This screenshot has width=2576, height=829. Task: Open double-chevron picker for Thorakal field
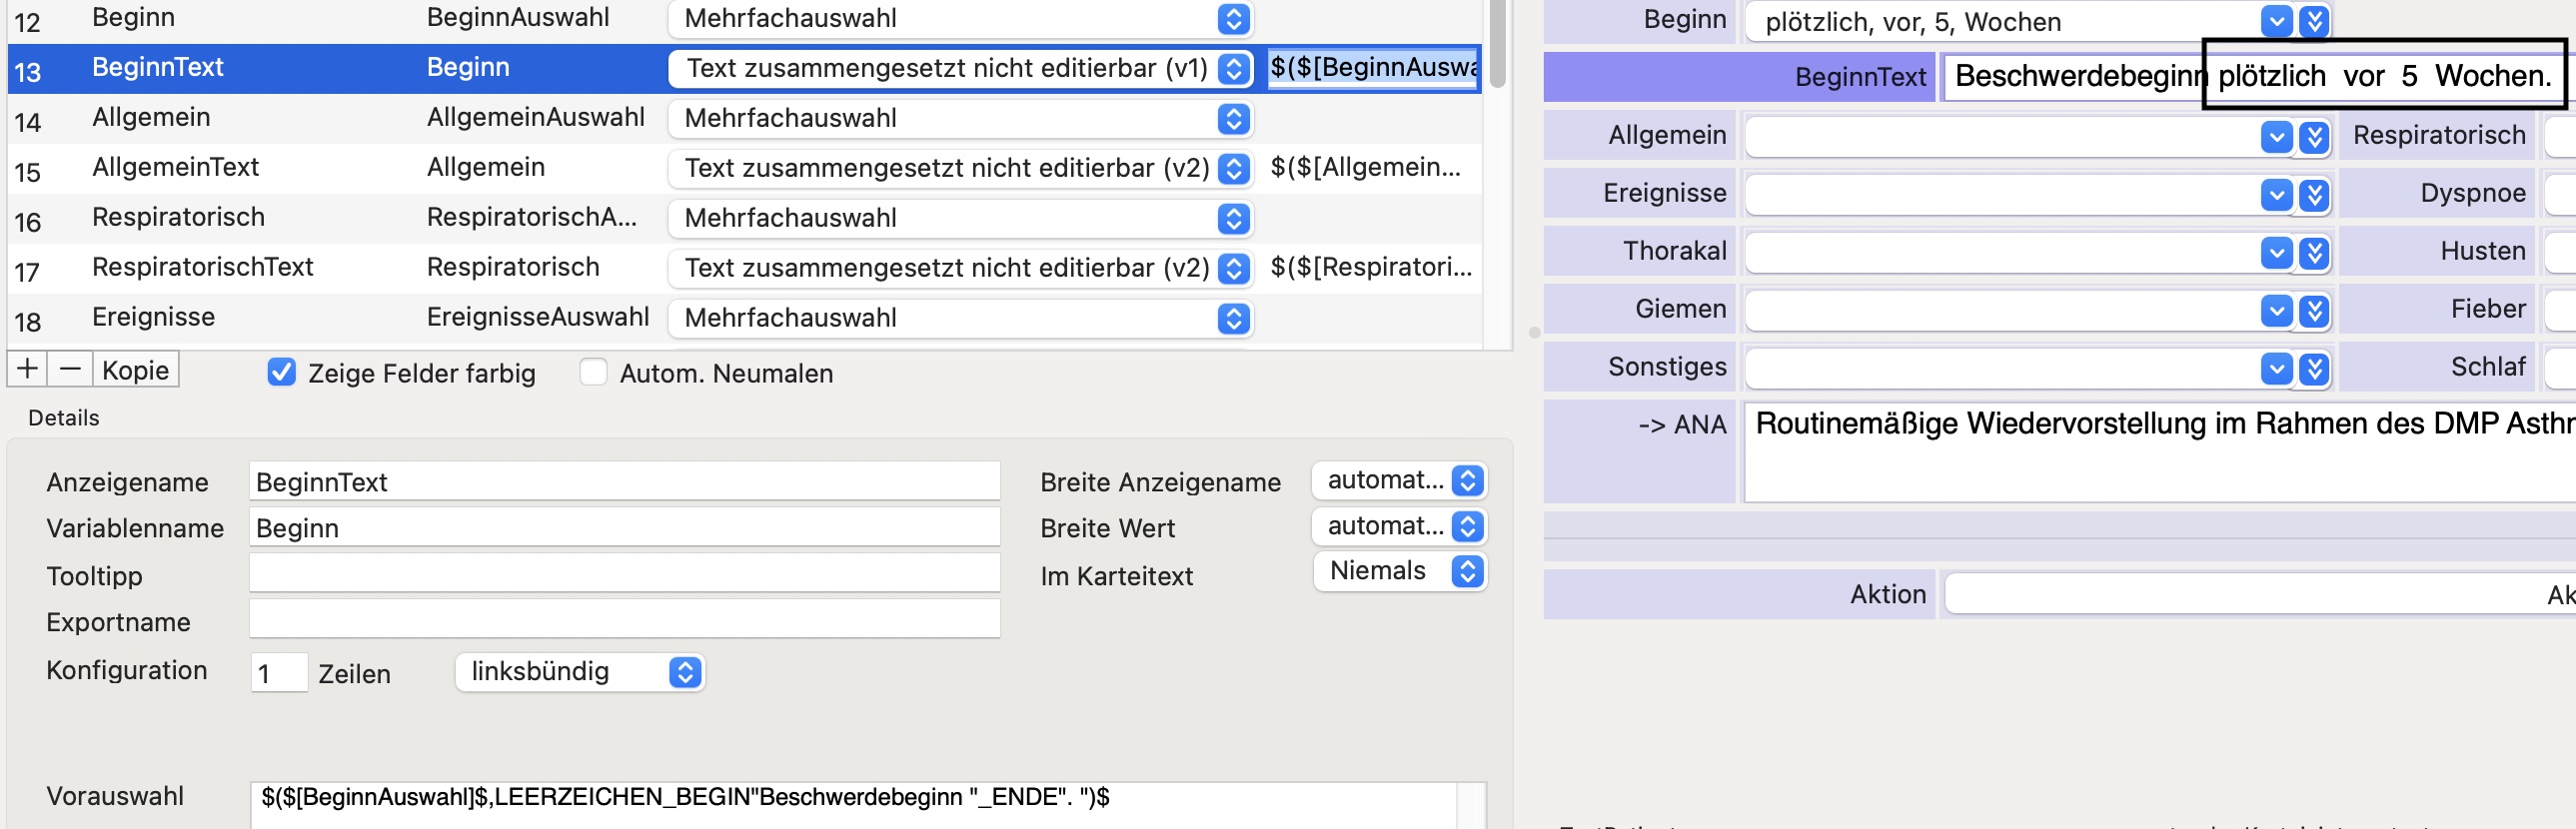click(x=2314, y=252)
